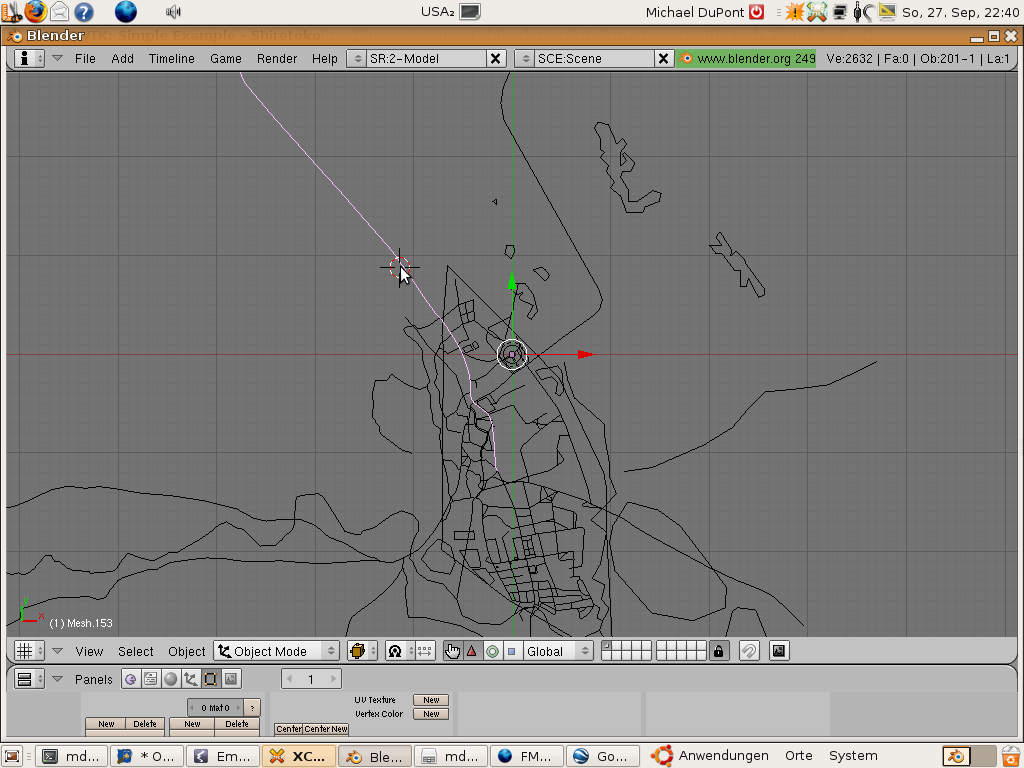Click the Blender logo next to www.blender.org
The height and width of the screenshot is (768, 1024).
point(686,59)
